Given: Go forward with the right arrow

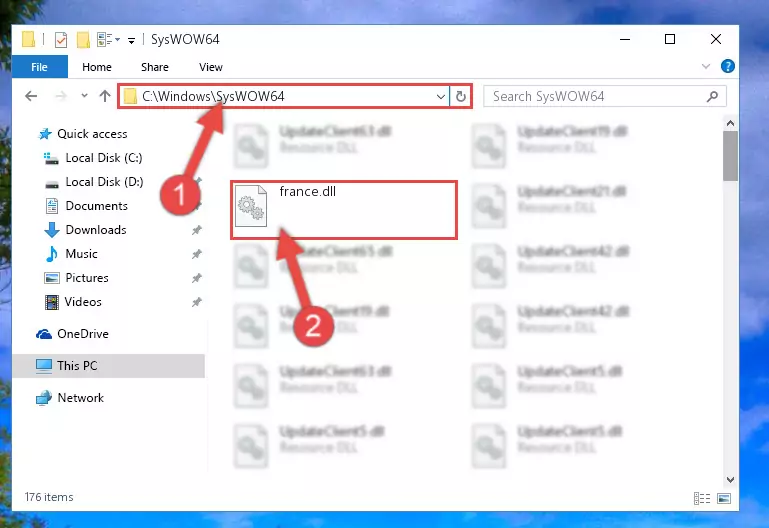Looking at the screenshot, I should coord(61,96).
